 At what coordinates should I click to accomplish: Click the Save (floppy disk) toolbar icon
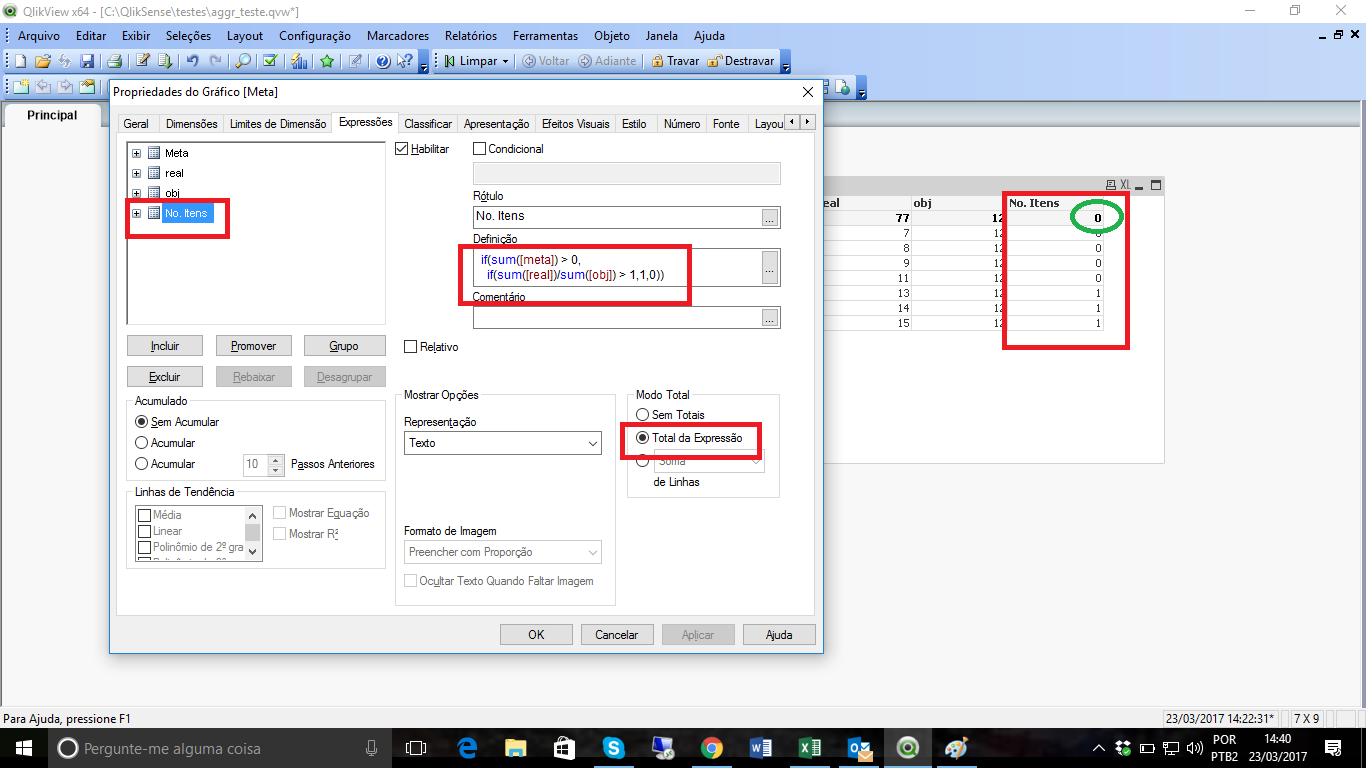(87, 61)
